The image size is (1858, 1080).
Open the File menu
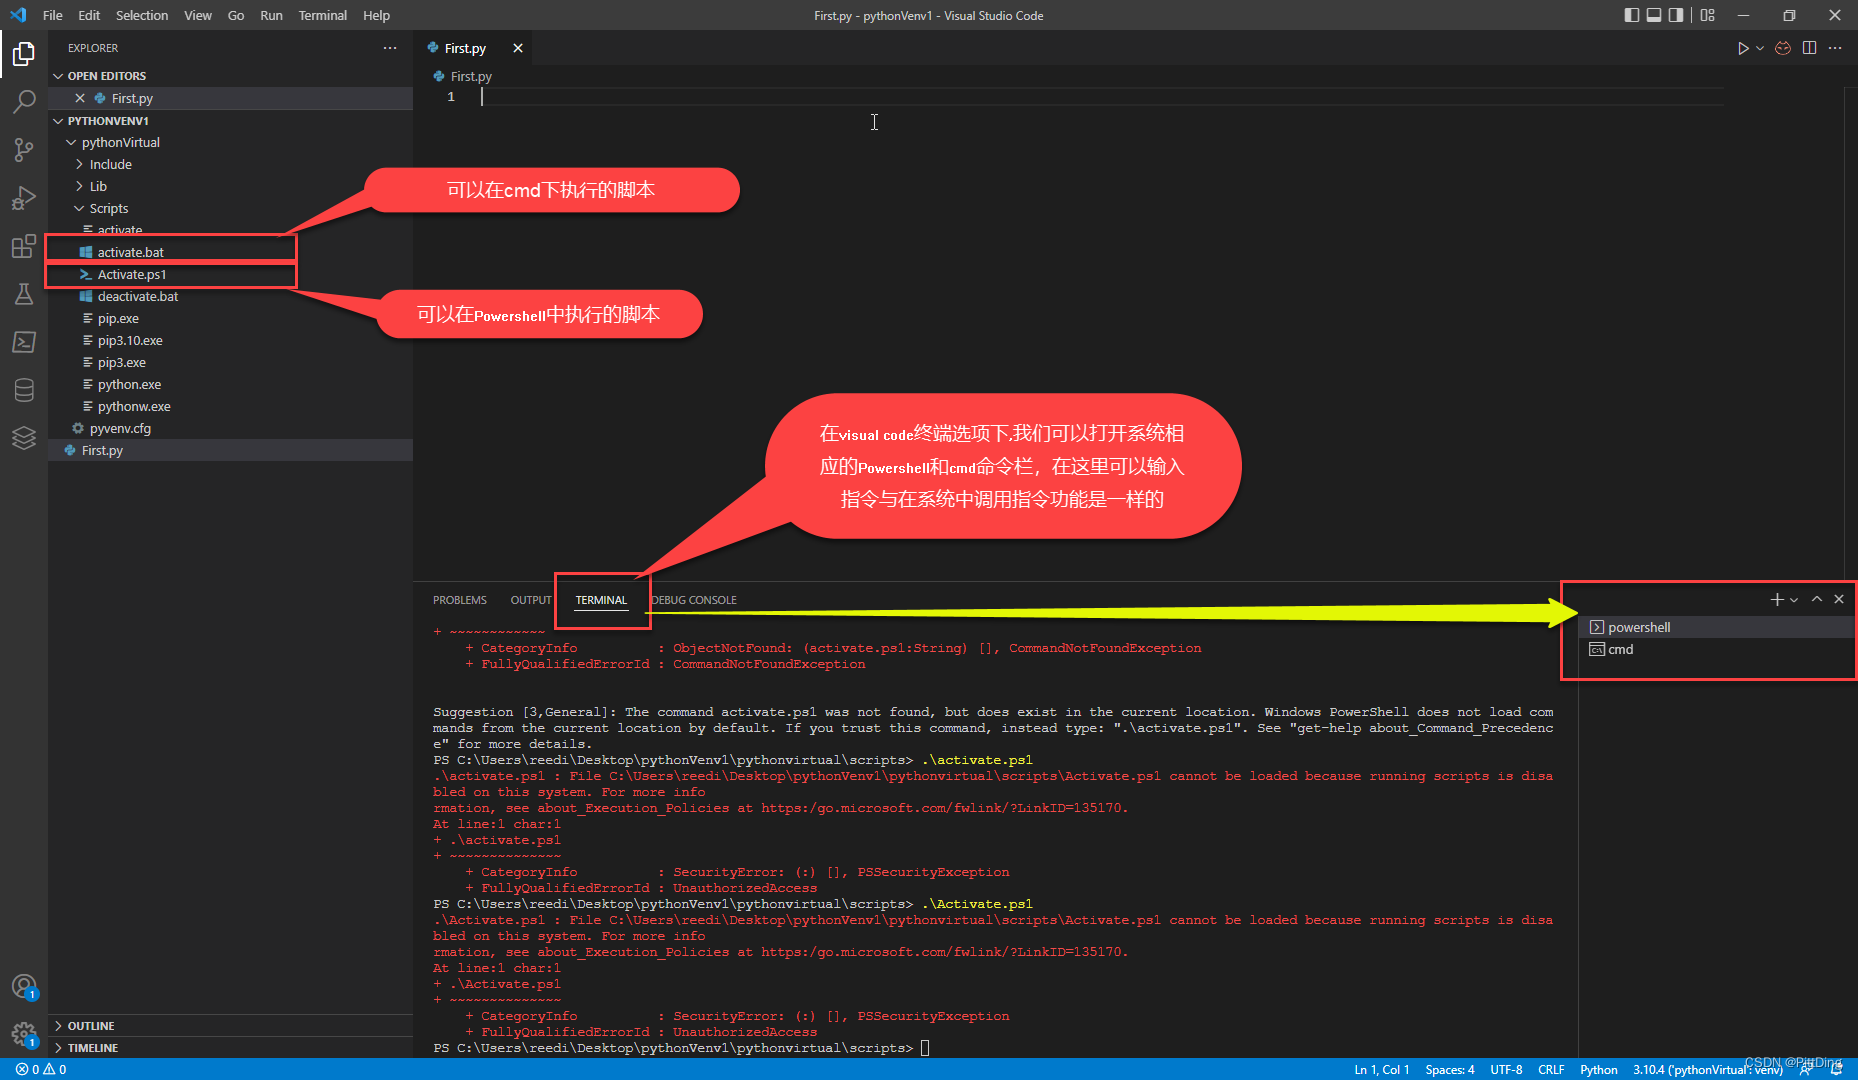pos(53,15)
